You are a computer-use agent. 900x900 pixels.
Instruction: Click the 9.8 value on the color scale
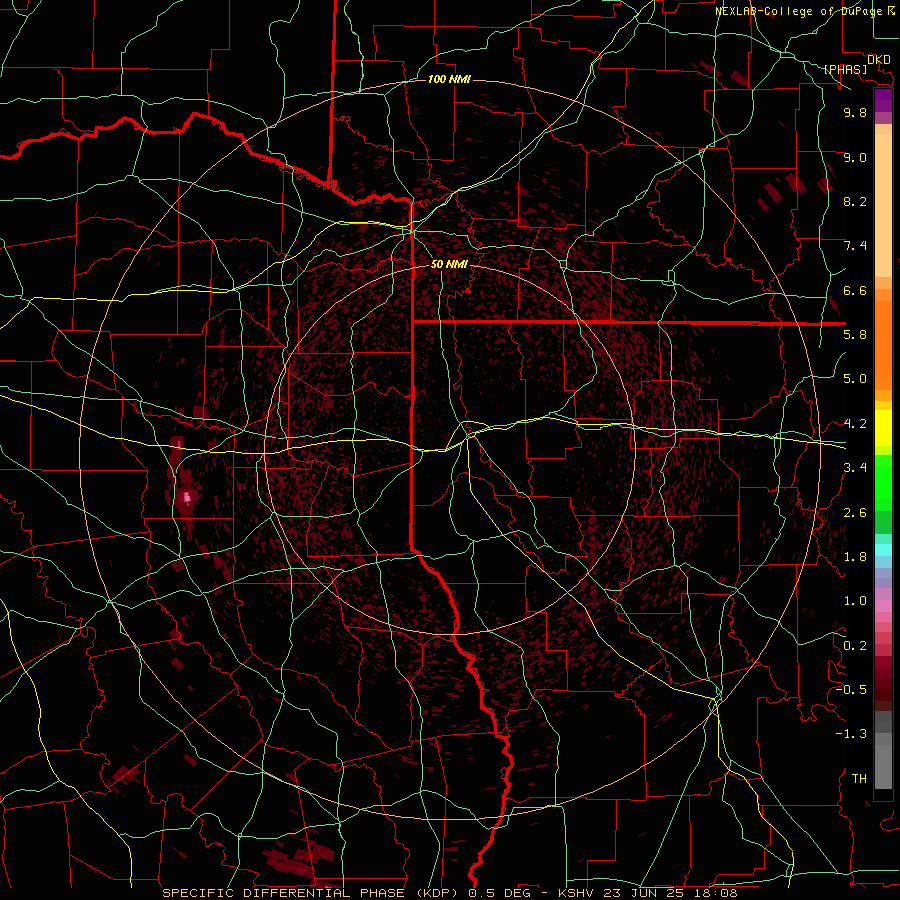(x=855, y=112)
